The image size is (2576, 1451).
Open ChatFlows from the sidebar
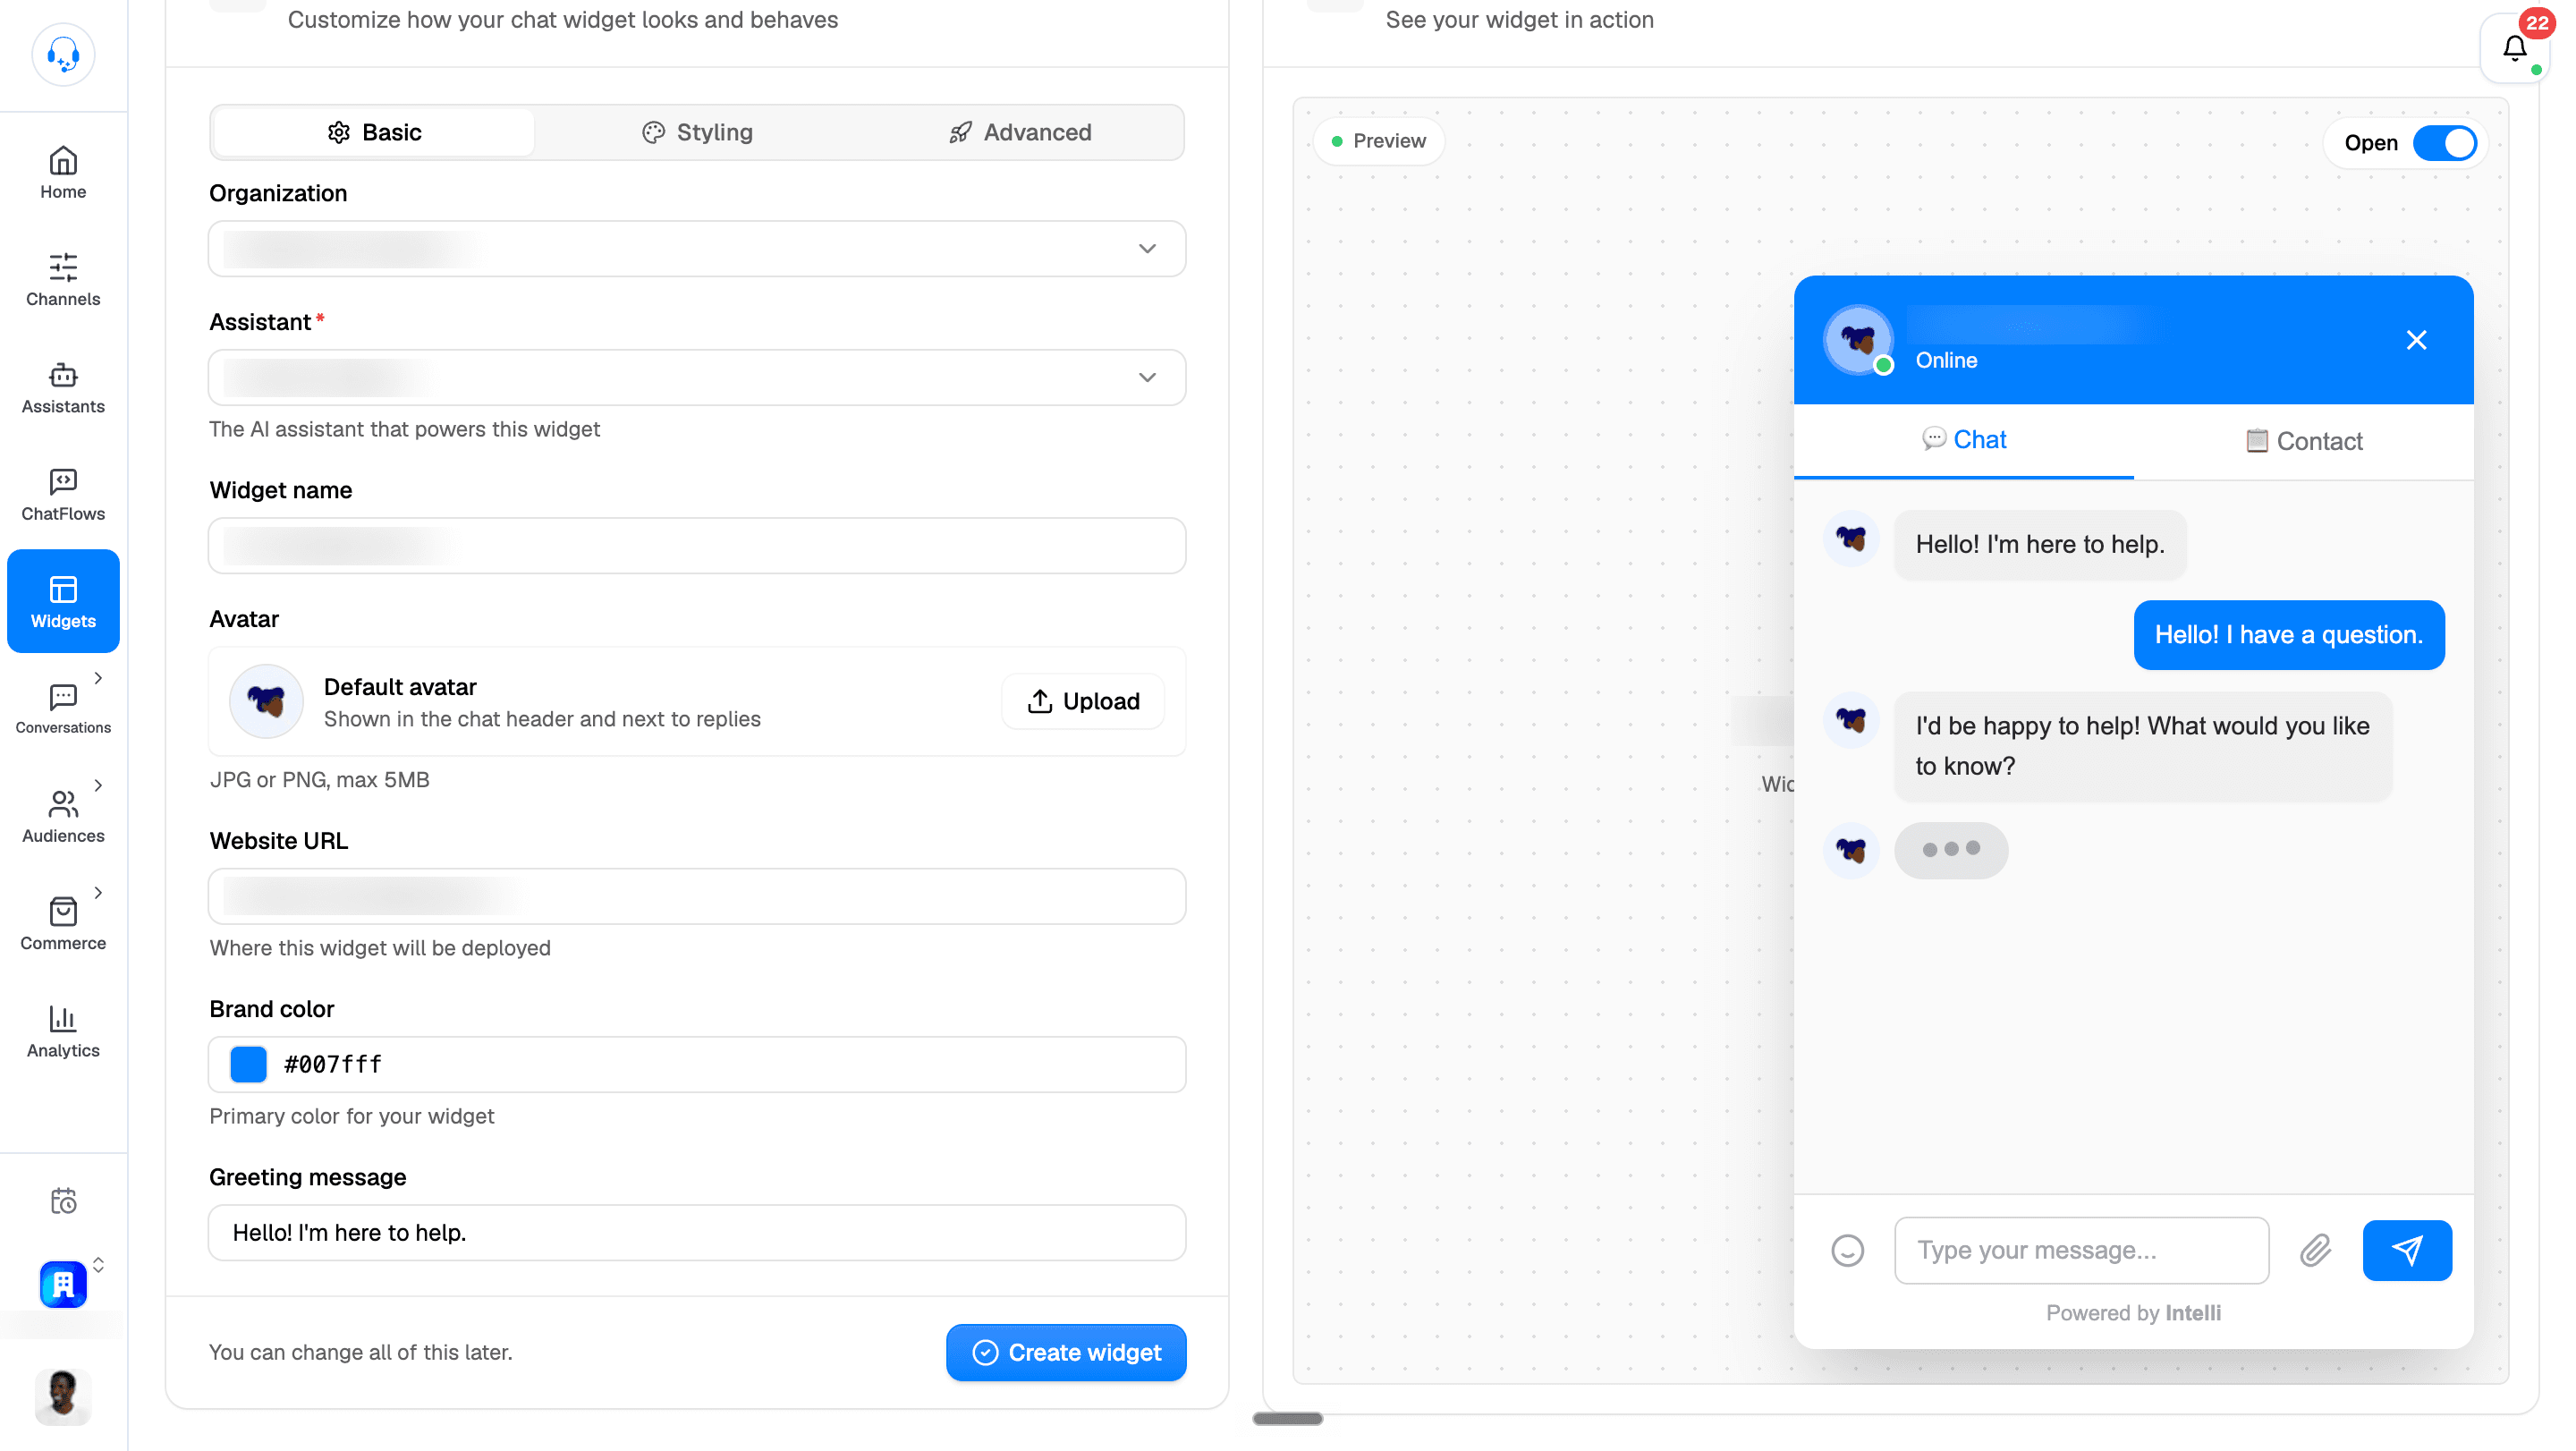(x=63, y=494)
